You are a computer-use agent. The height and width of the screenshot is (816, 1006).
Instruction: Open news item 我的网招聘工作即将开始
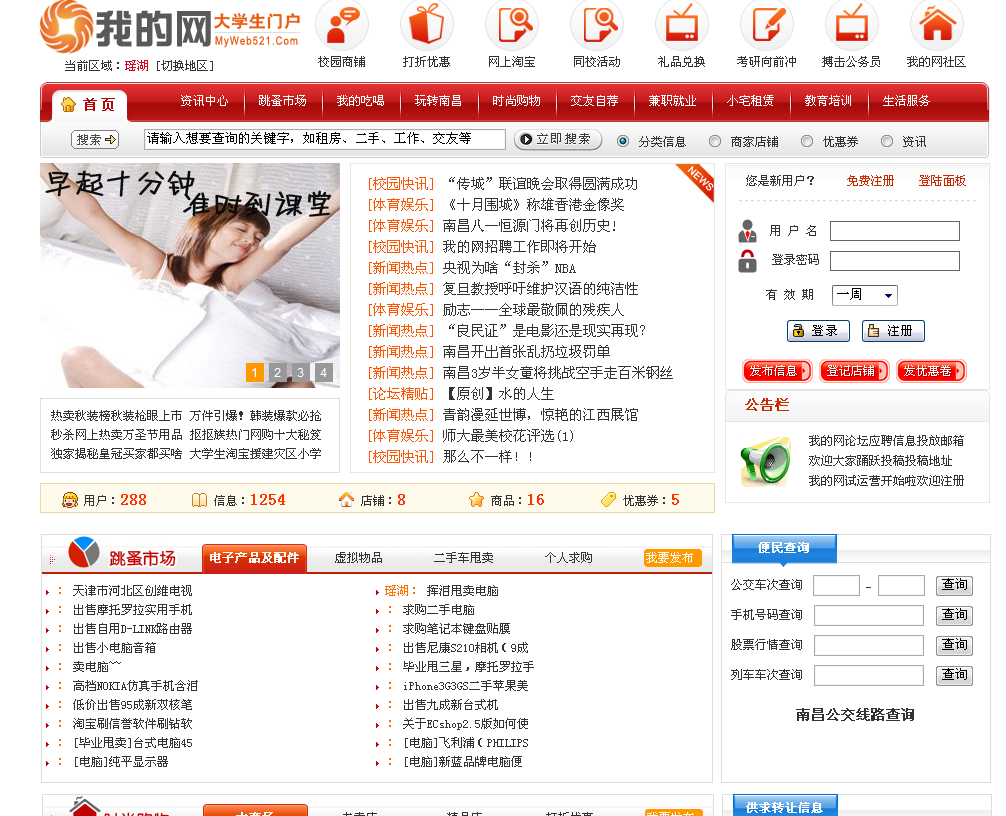click(519, 247)
